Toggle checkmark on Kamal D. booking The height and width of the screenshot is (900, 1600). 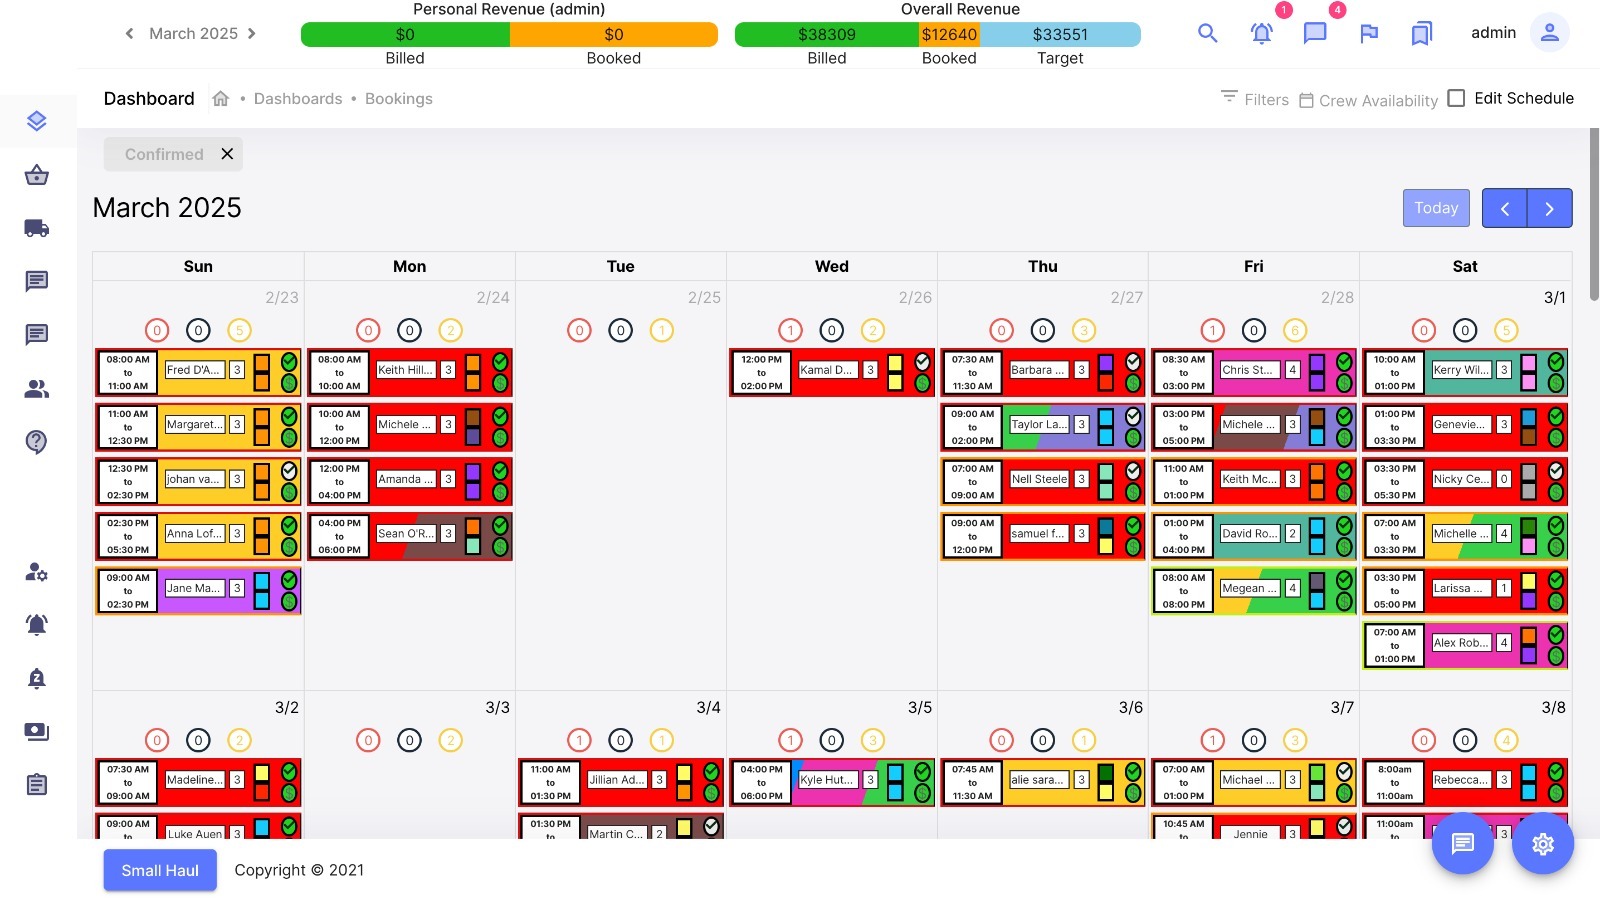(x=922, y=361)
